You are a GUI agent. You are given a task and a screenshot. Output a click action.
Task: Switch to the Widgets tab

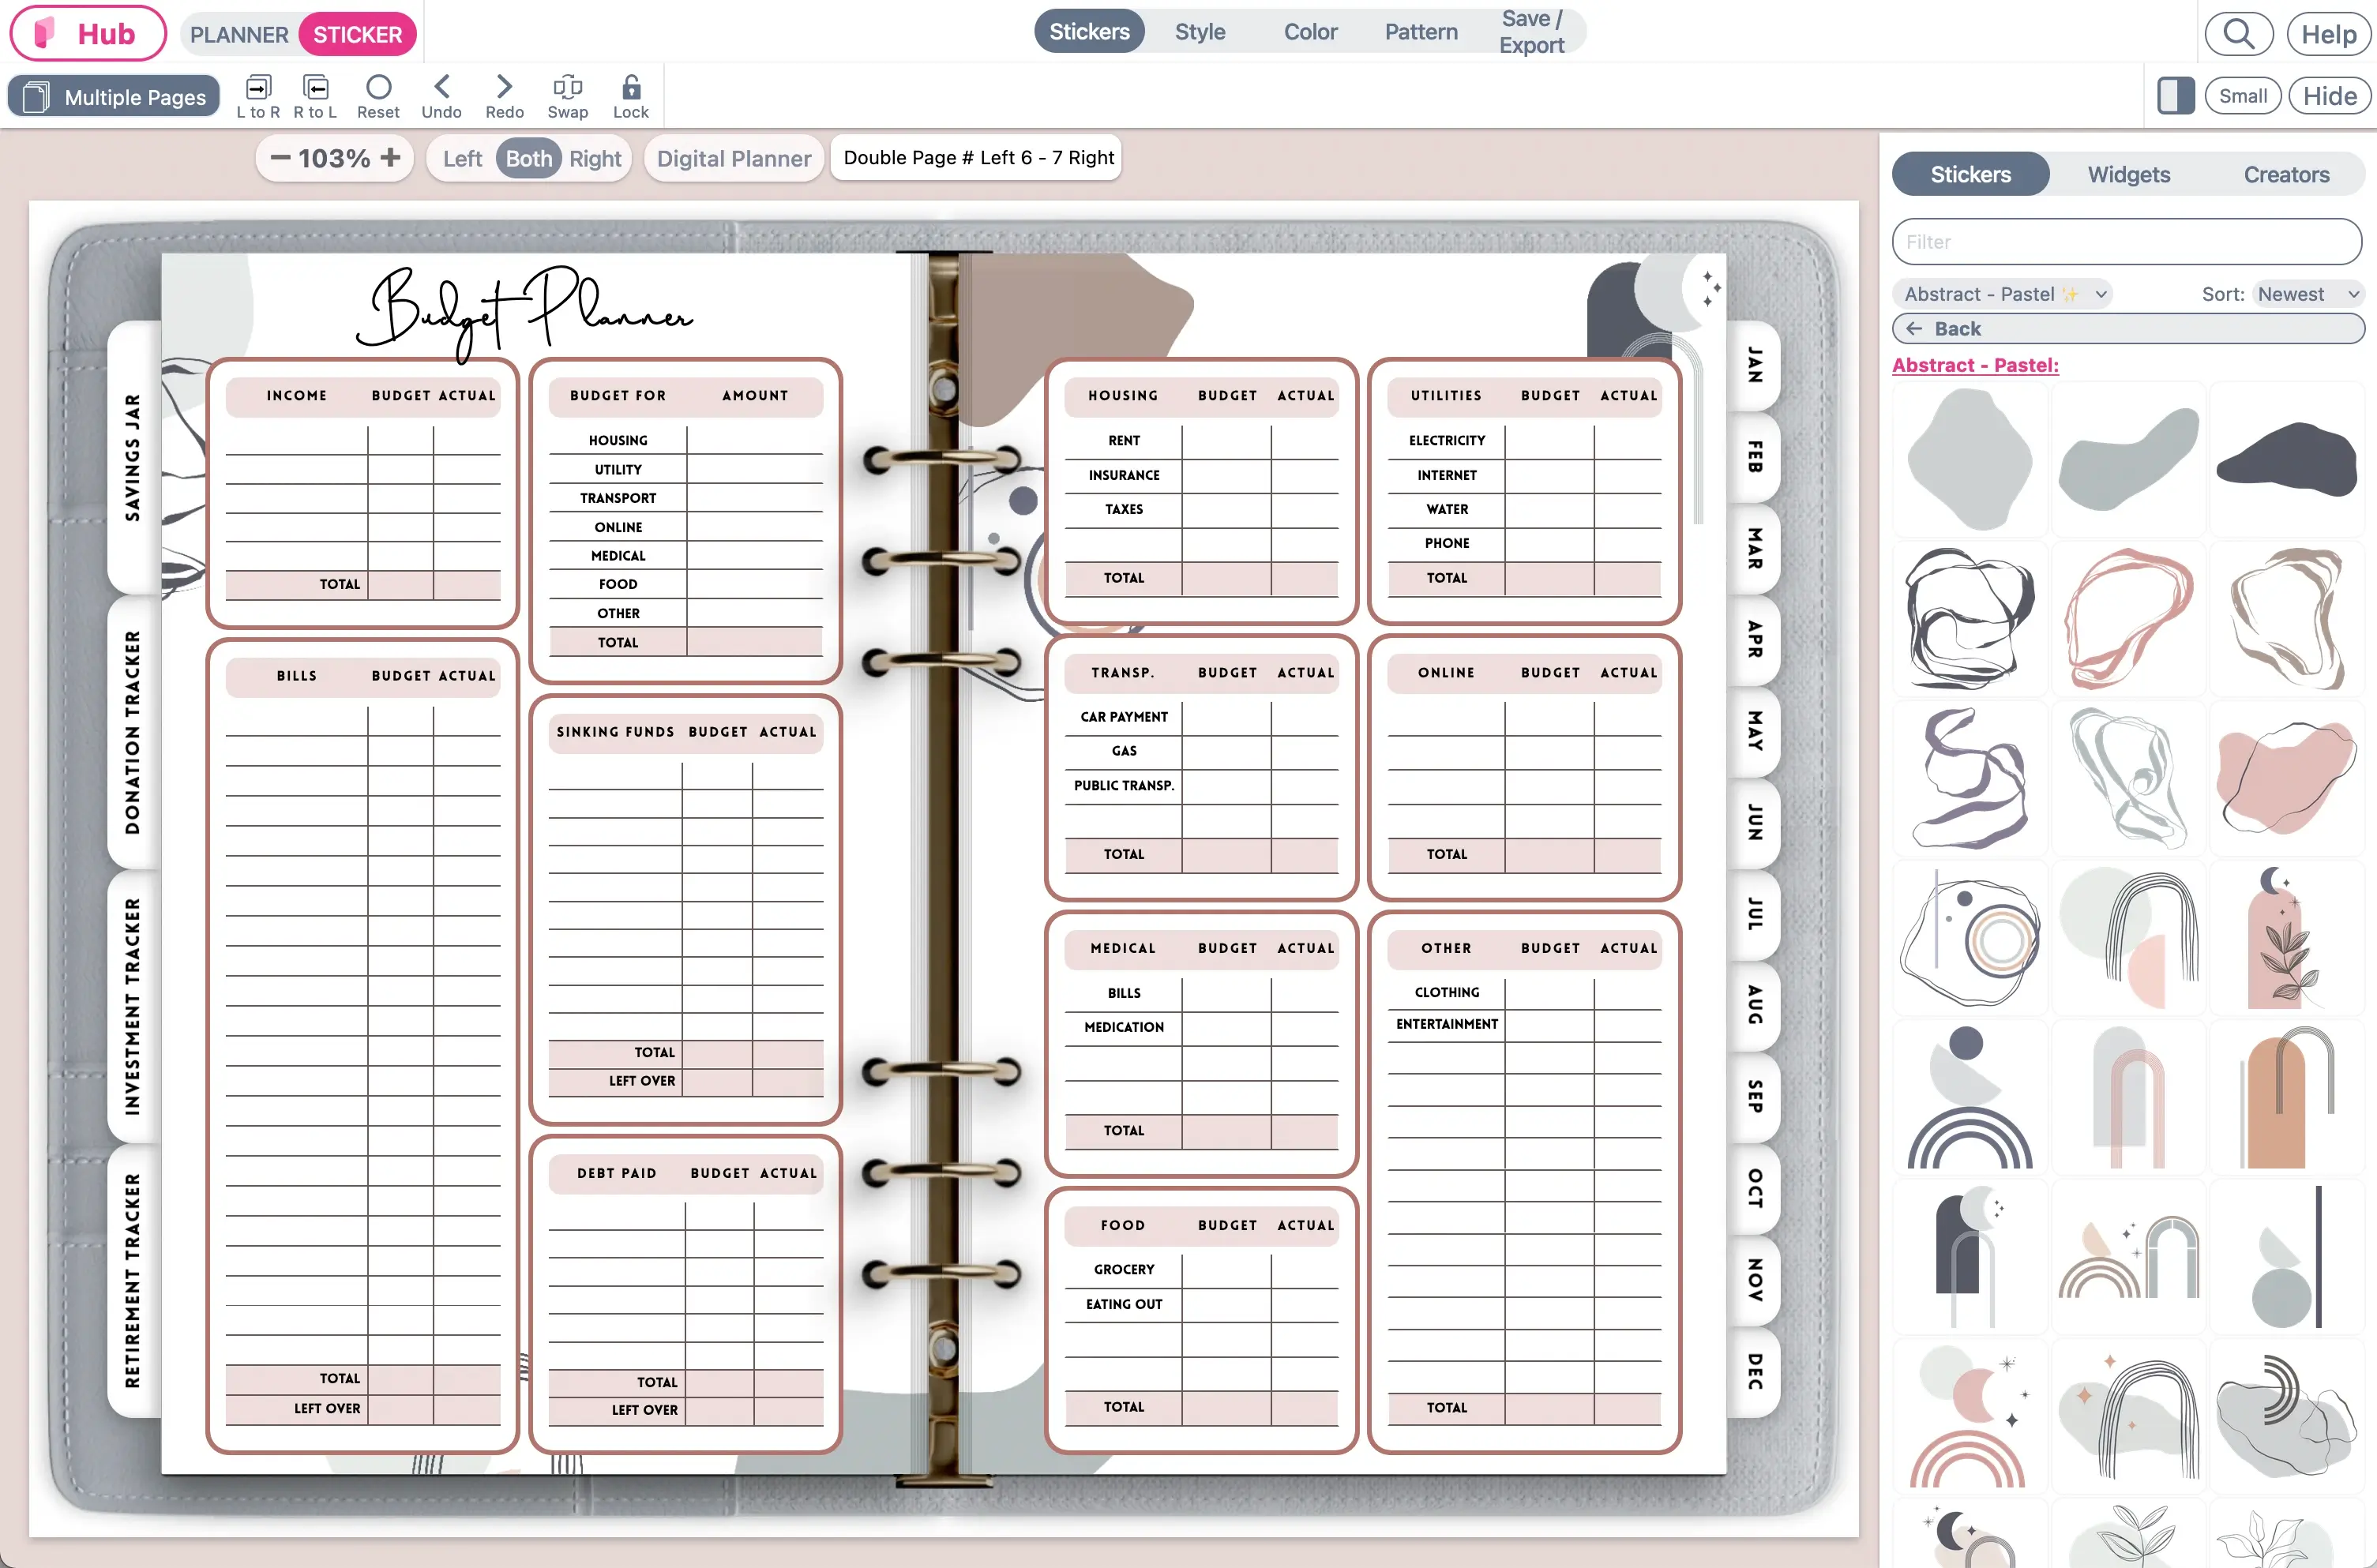(2128, 174)
